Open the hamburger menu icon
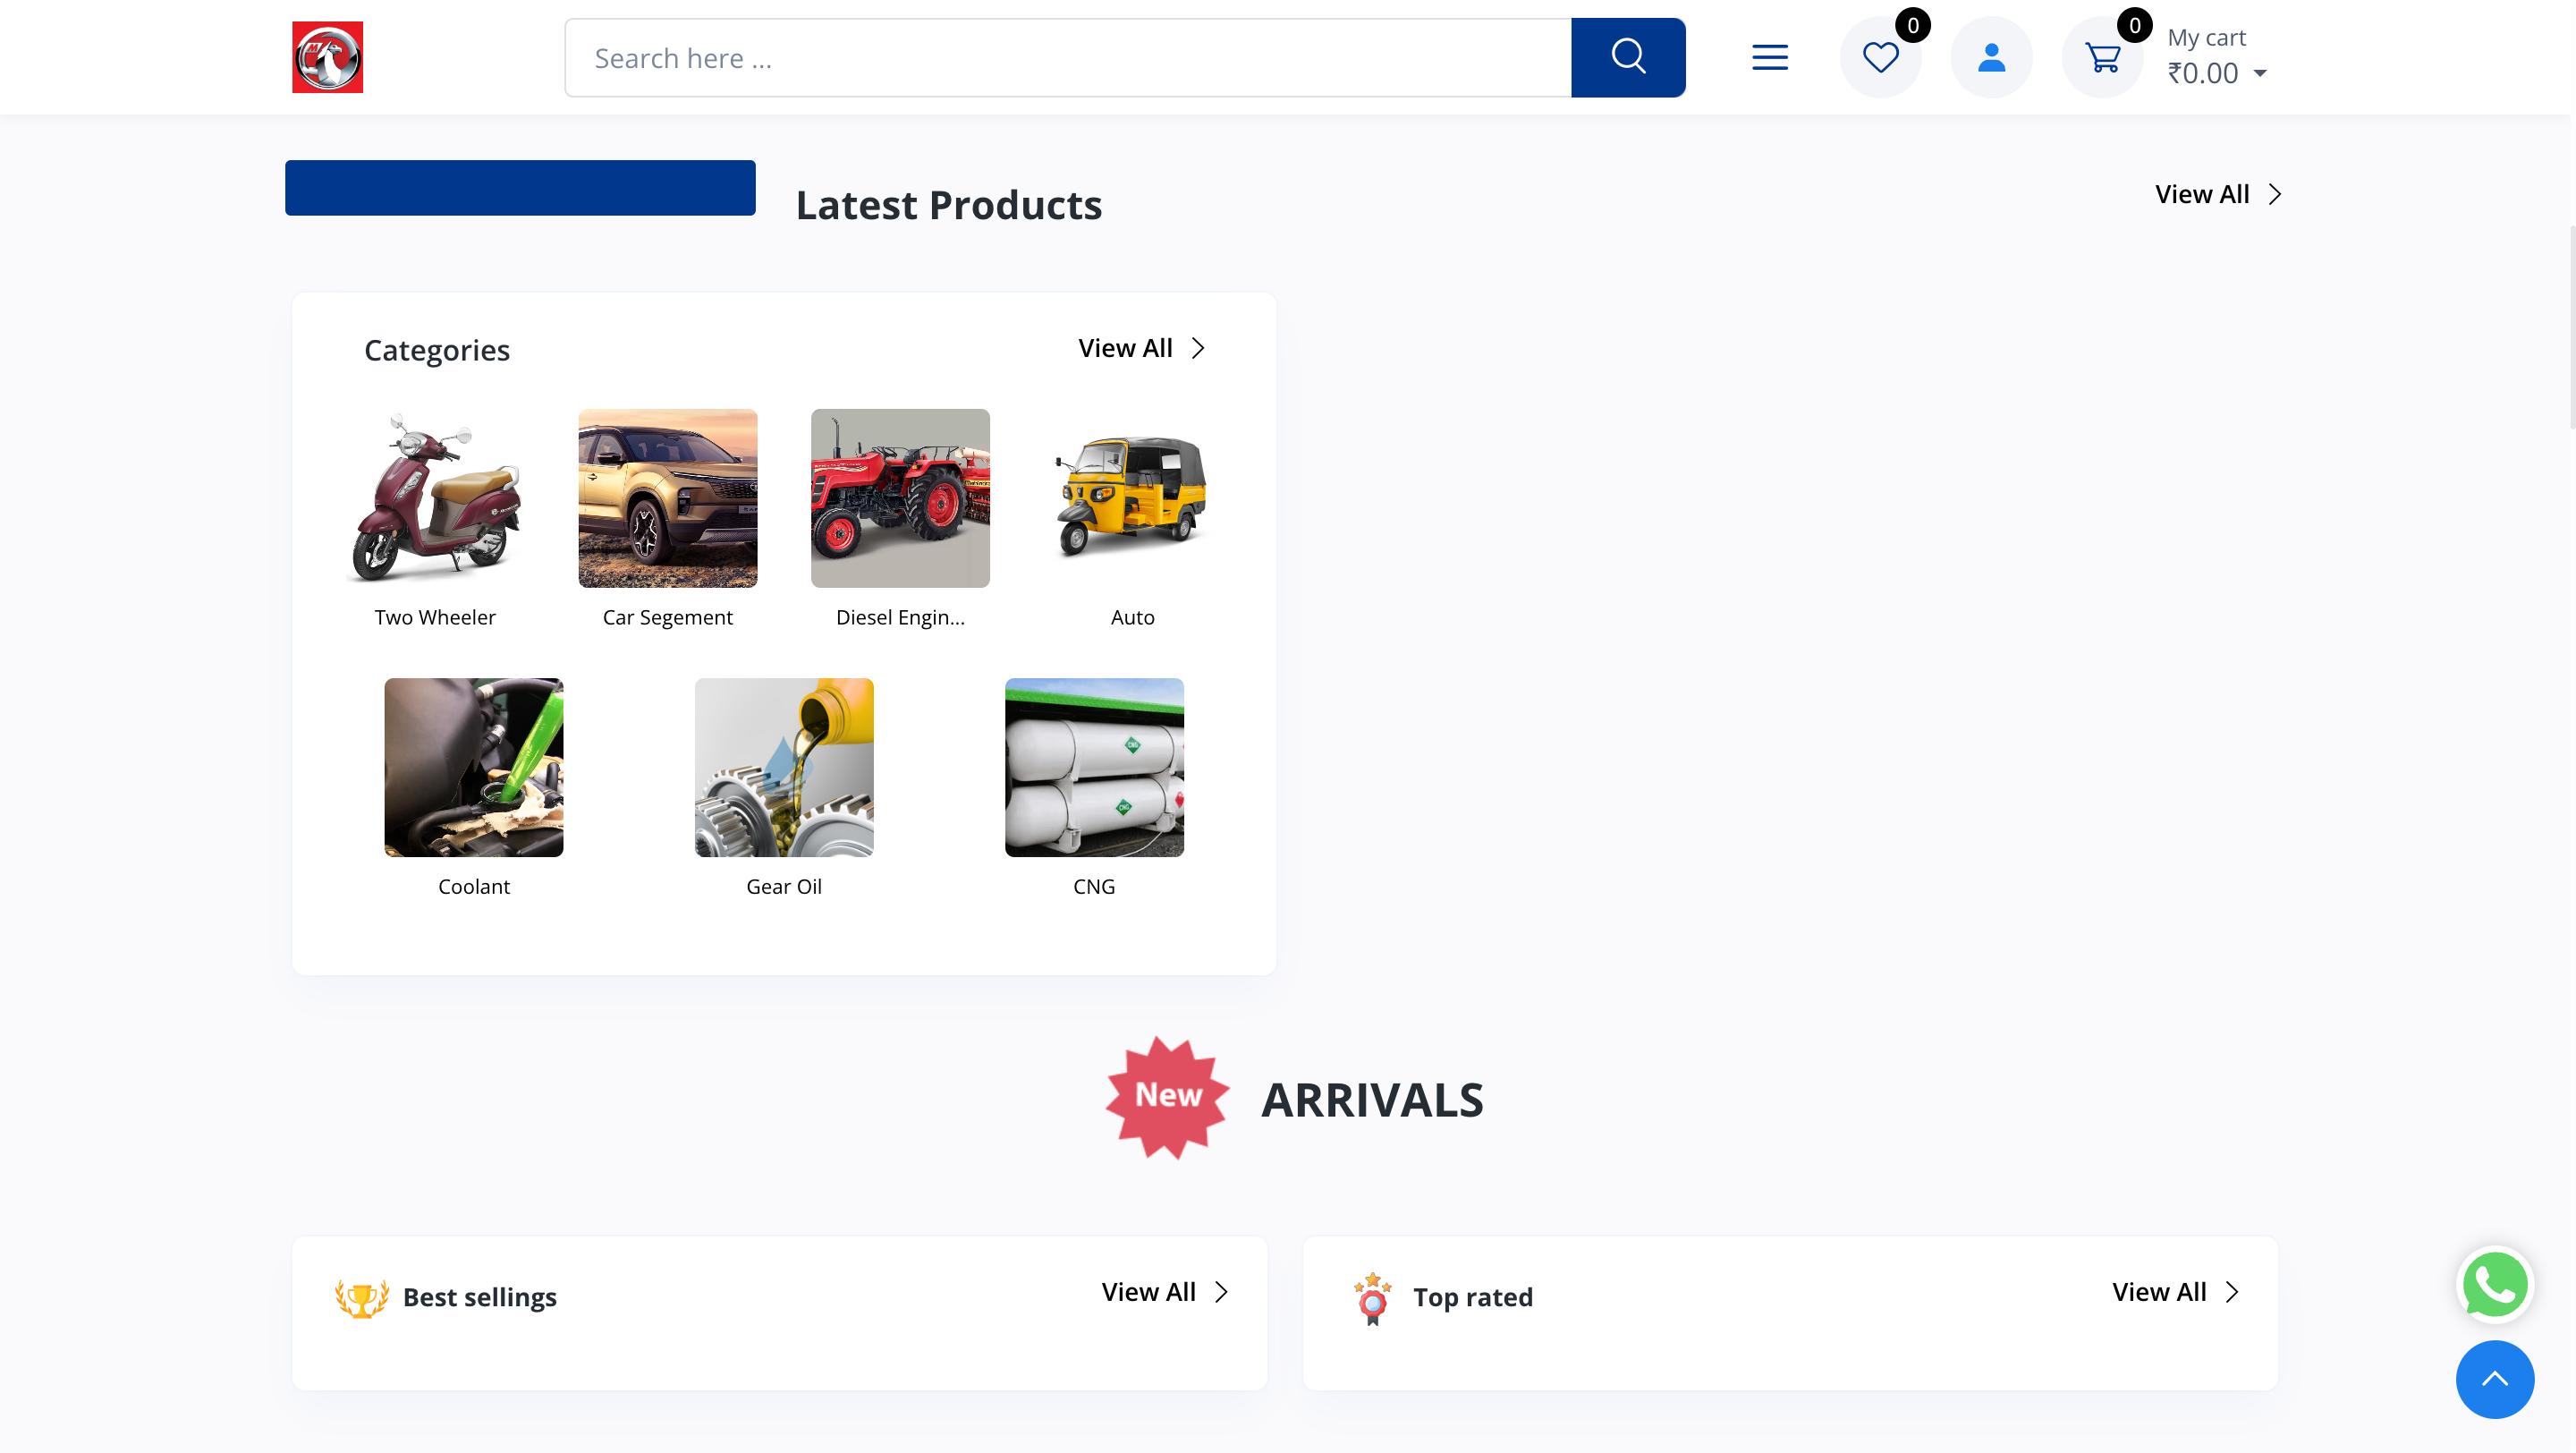 tap(1769, 57)
